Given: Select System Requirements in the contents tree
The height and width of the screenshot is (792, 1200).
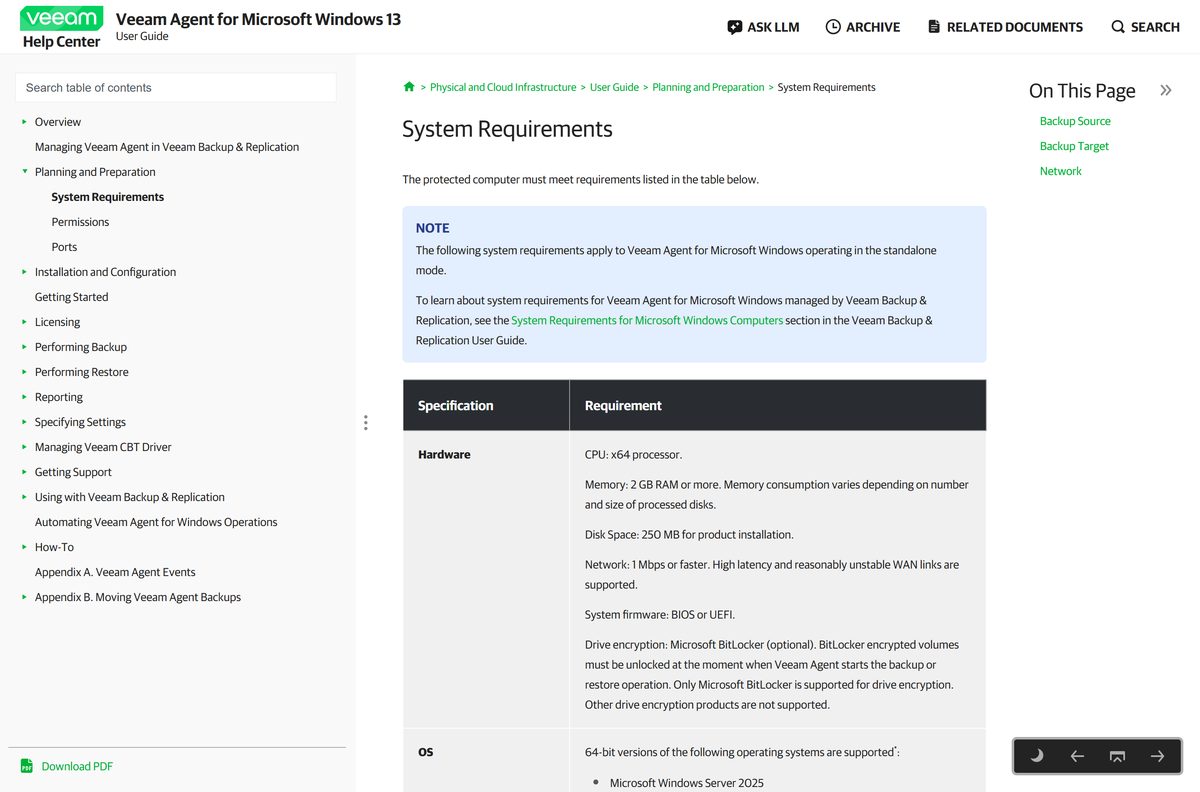Looking at the screenshot, I should [108, 197].
